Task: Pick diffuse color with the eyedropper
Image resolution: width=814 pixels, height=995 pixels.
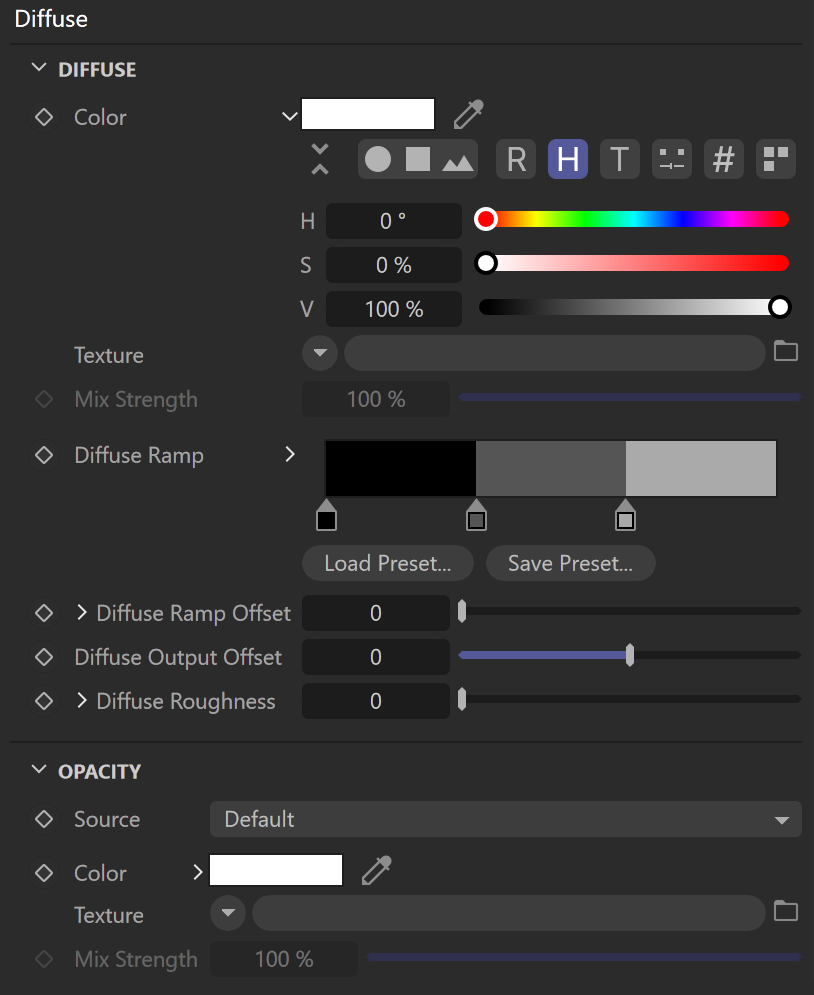Action: coord(468,114)
